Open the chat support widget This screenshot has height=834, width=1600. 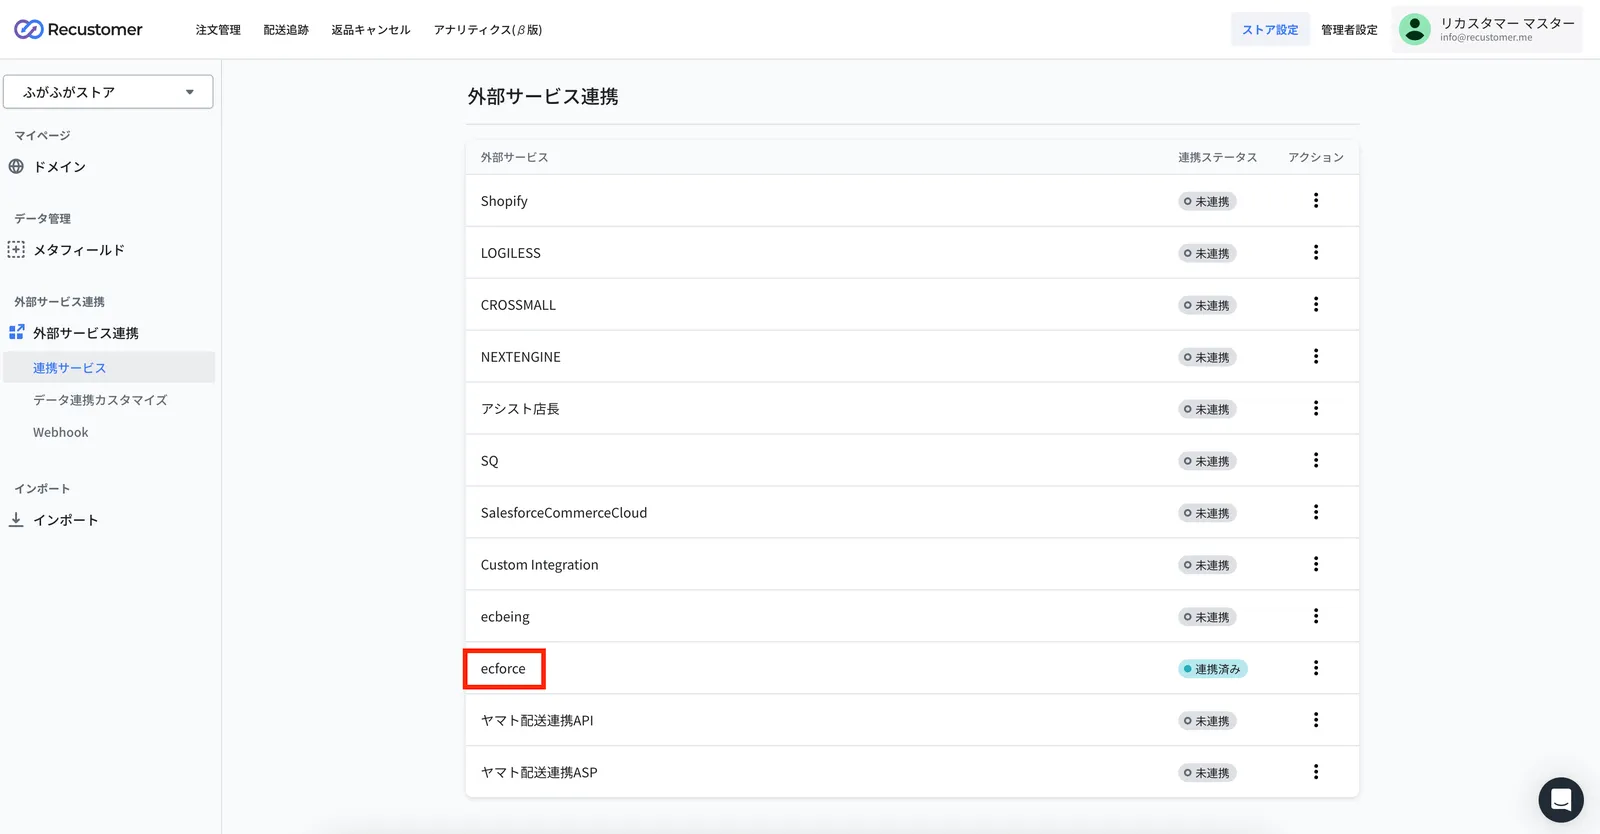click(x=1560, y=800)
